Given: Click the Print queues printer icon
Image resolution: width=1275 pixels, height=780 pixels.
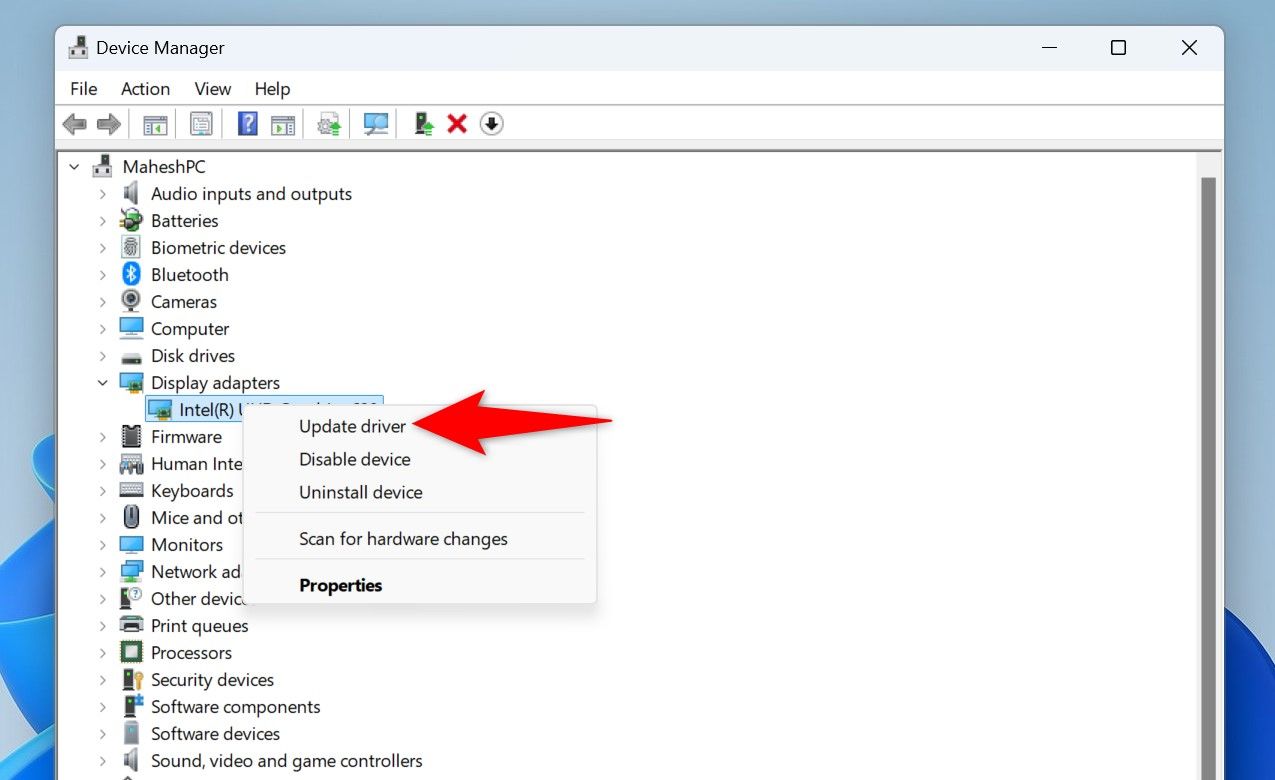Looking at the screenshot, I should click(131, 625).
